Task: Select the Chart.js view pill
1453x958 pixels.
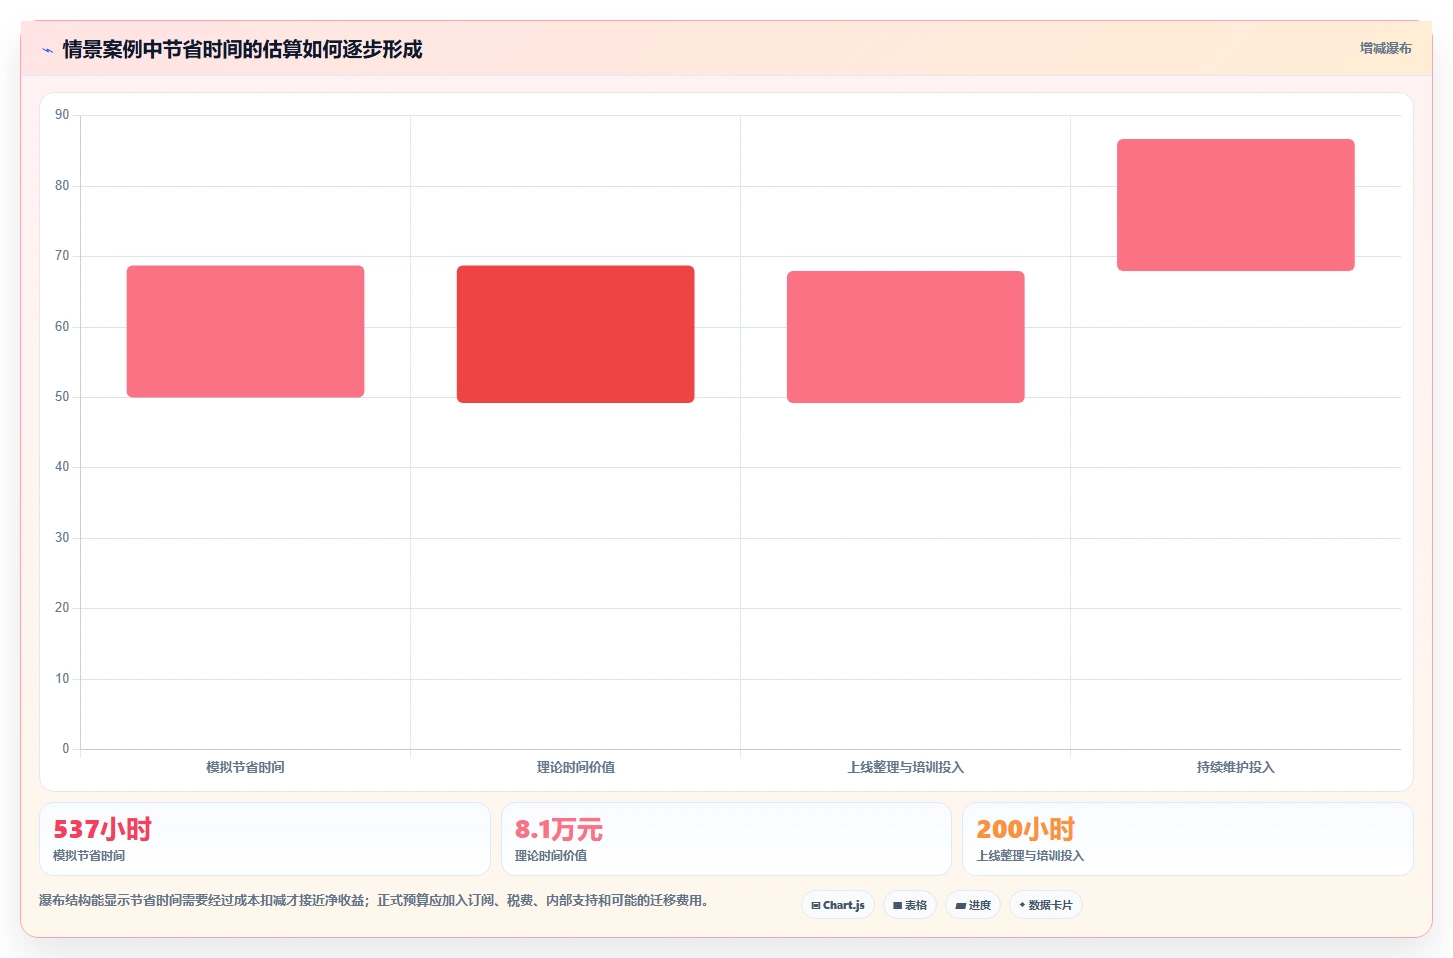Action: pos(838,905)
